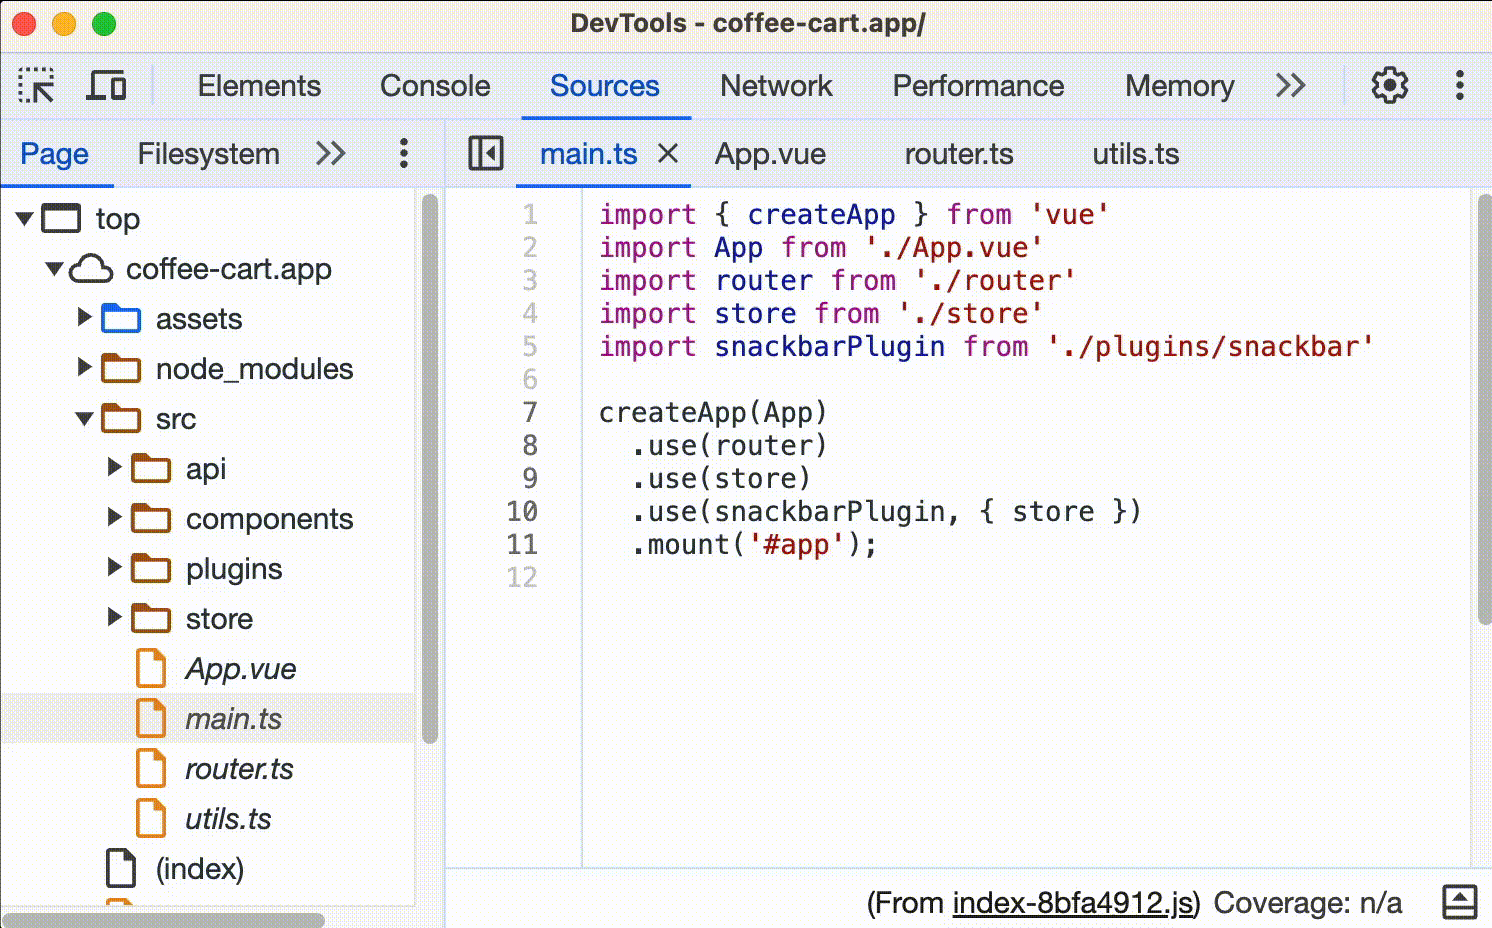Click the router.ts file icon in tree
Screen dimensions: 1492x928
coord(151,768)
